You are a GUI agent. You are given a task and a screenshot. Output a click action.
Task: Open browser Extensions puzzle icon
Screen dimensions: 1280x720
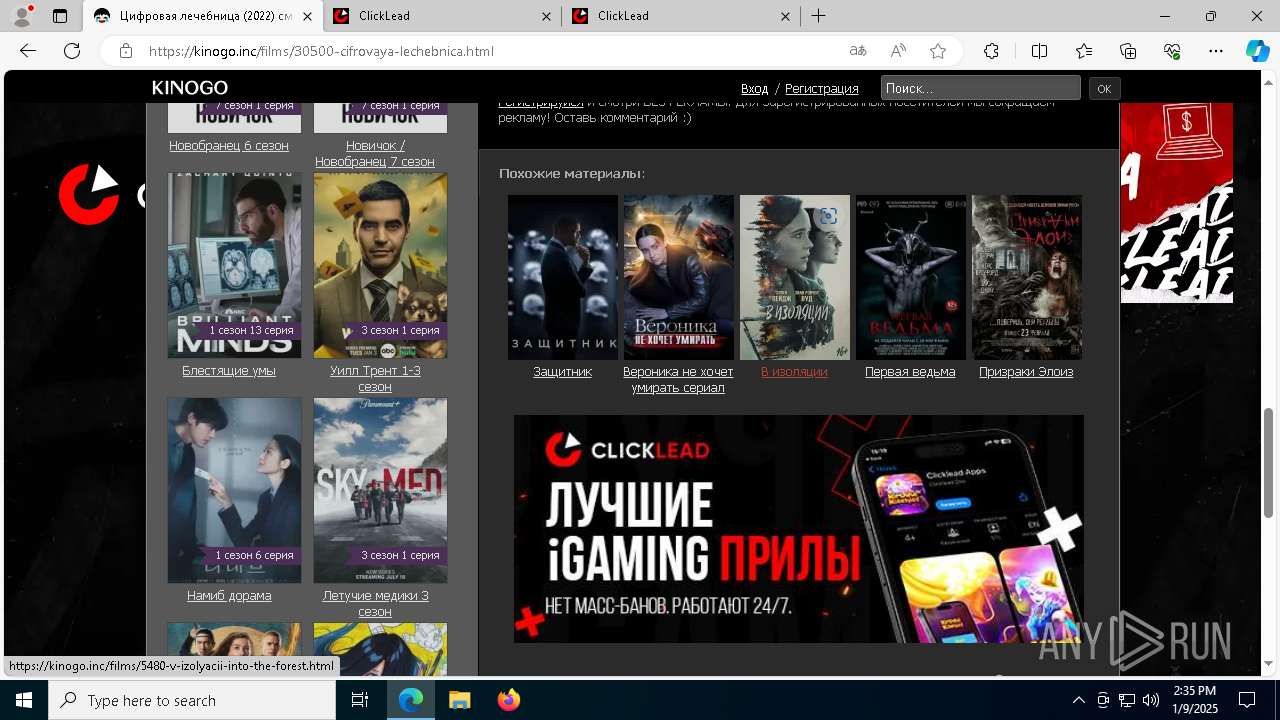[991, 51]
